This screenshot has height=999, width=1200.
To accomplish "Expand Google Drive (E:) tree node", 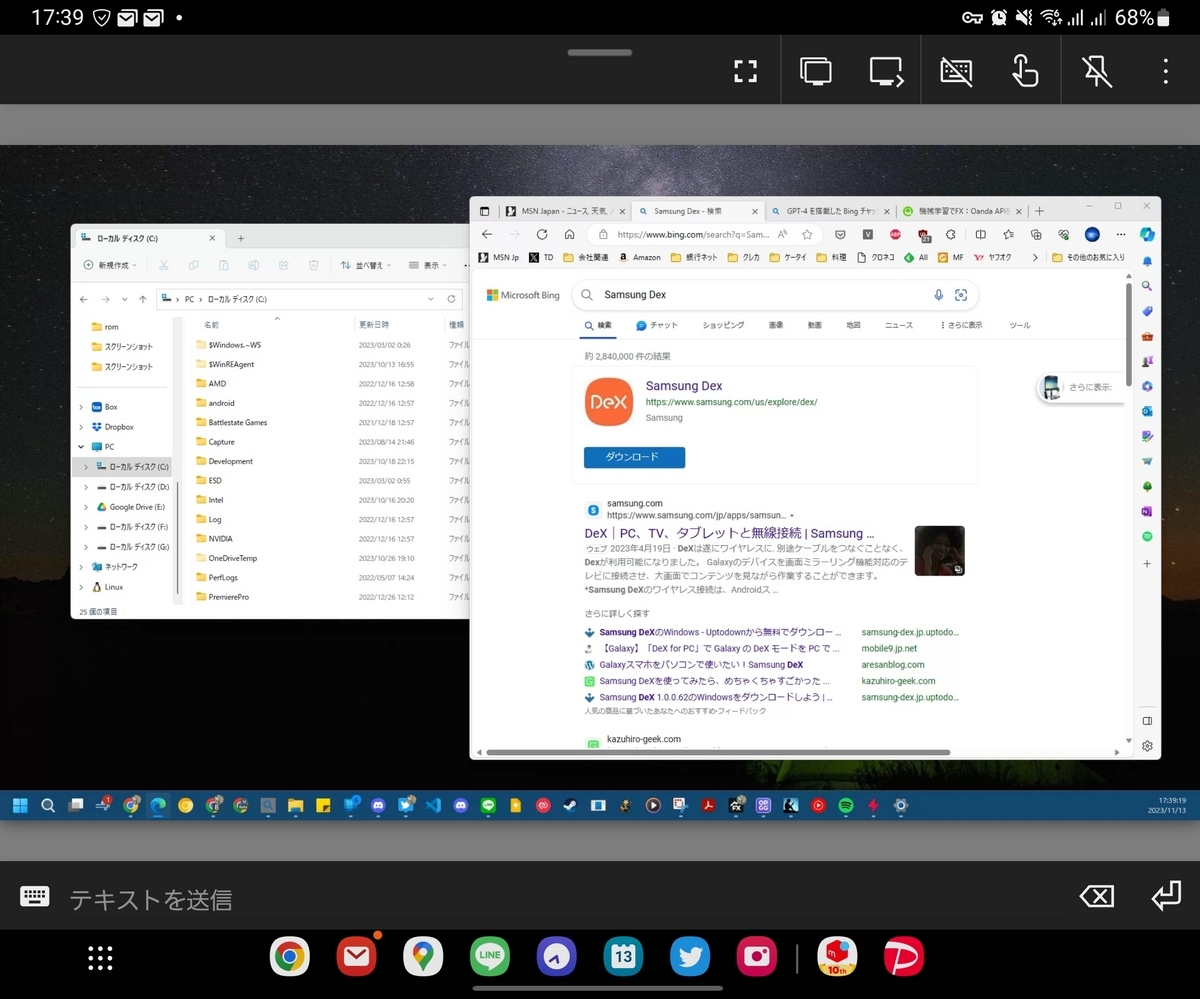I will pyautogui.click(x=87, y=507).
